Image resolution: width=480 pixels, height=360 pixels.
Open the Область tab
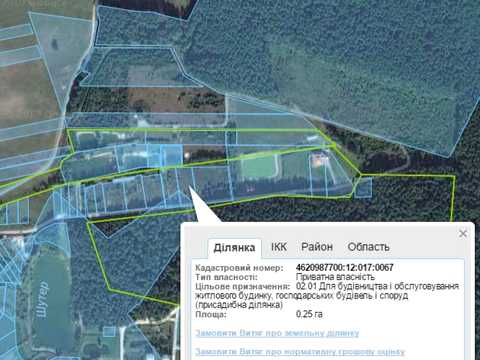click(368, 247)
